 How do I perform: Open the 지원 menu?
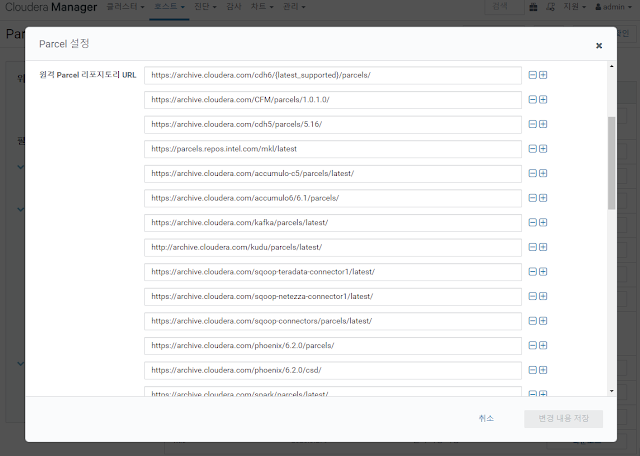[x=575, y=7]
